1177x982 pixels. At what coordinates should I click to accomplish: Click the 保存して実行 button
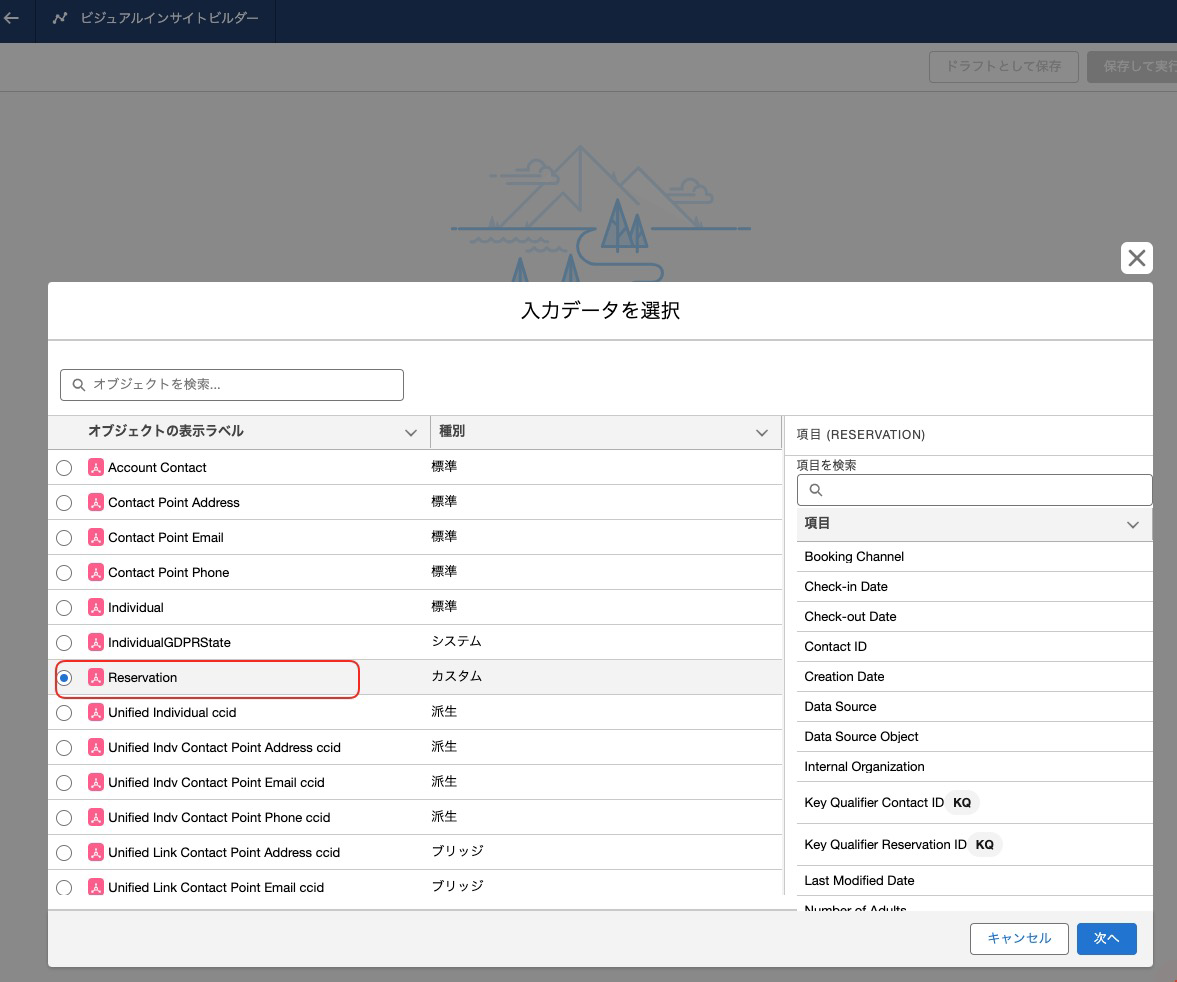click(1132, 67)
